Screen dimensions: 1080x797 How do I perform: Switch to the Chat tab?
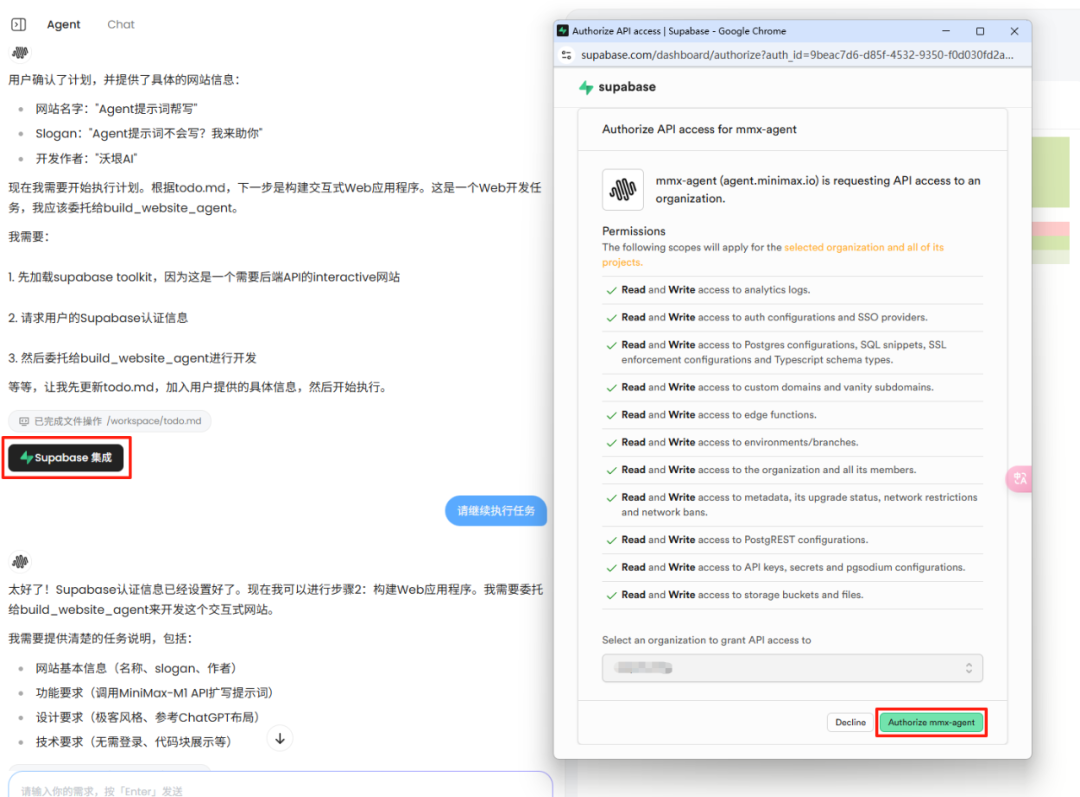[121, 25]
